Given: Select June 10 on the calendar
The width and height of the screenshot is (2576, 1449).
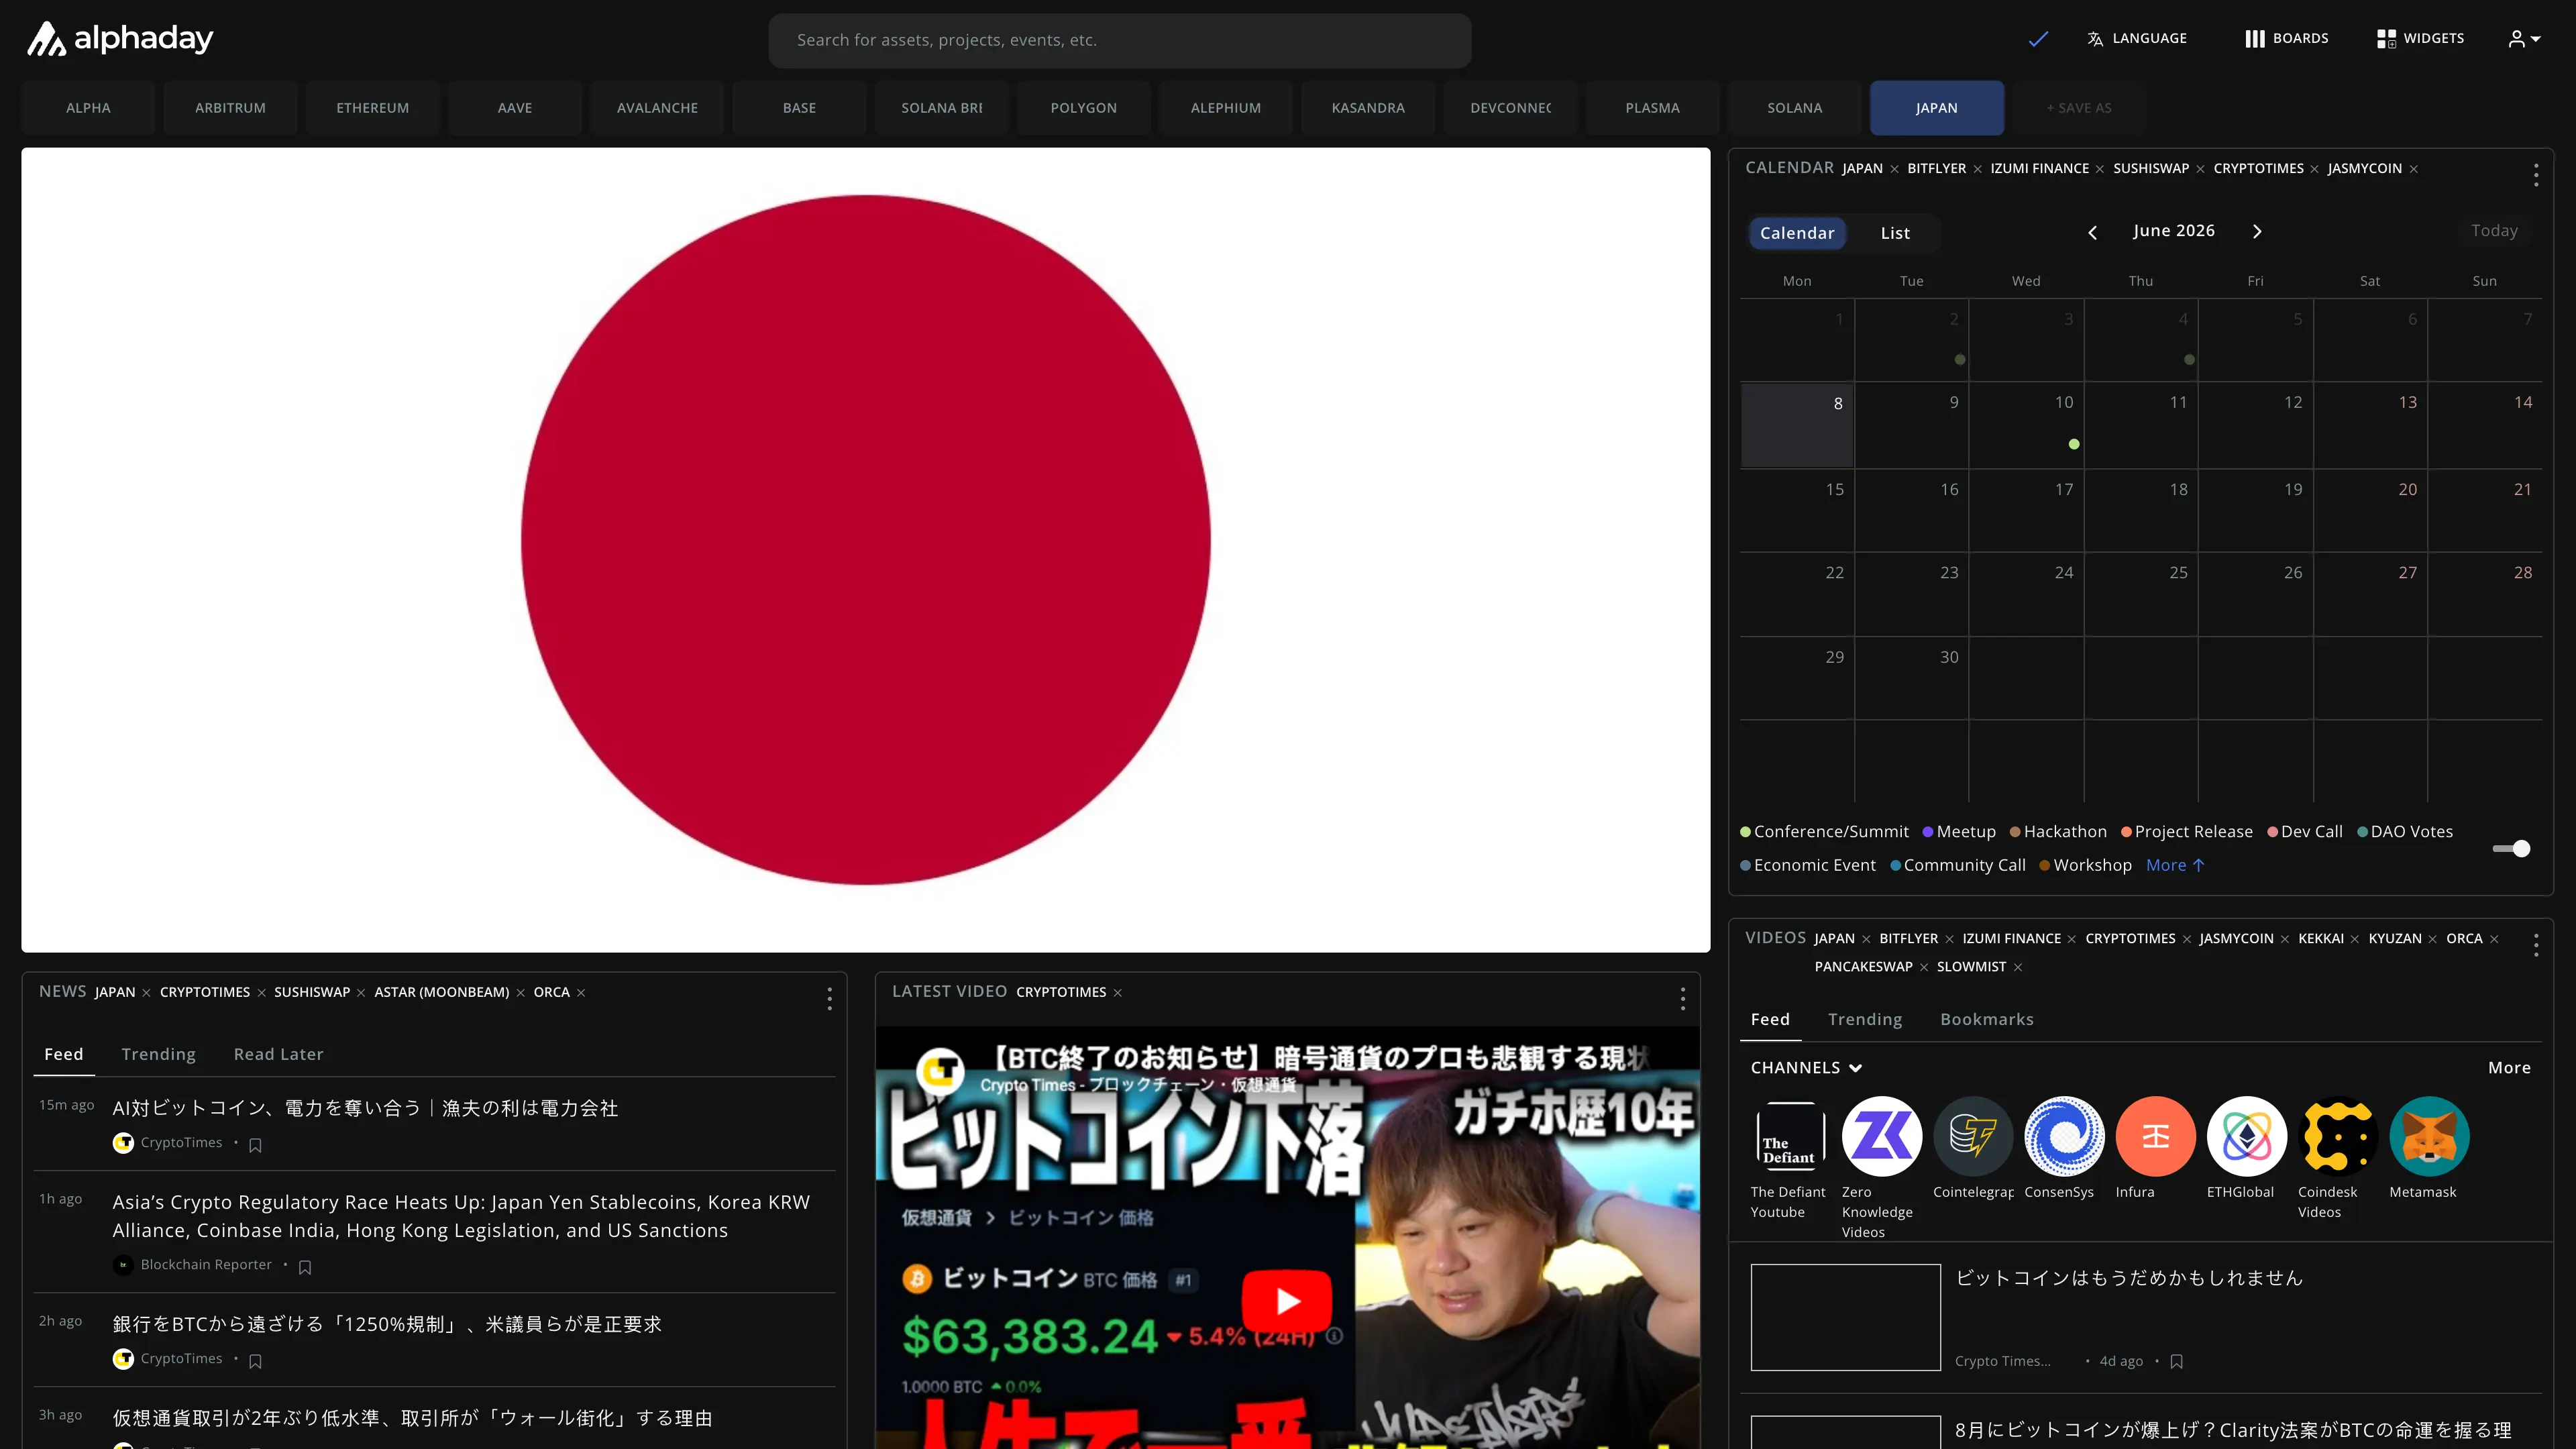Looking at the screenshot, I should (2026, 425).
